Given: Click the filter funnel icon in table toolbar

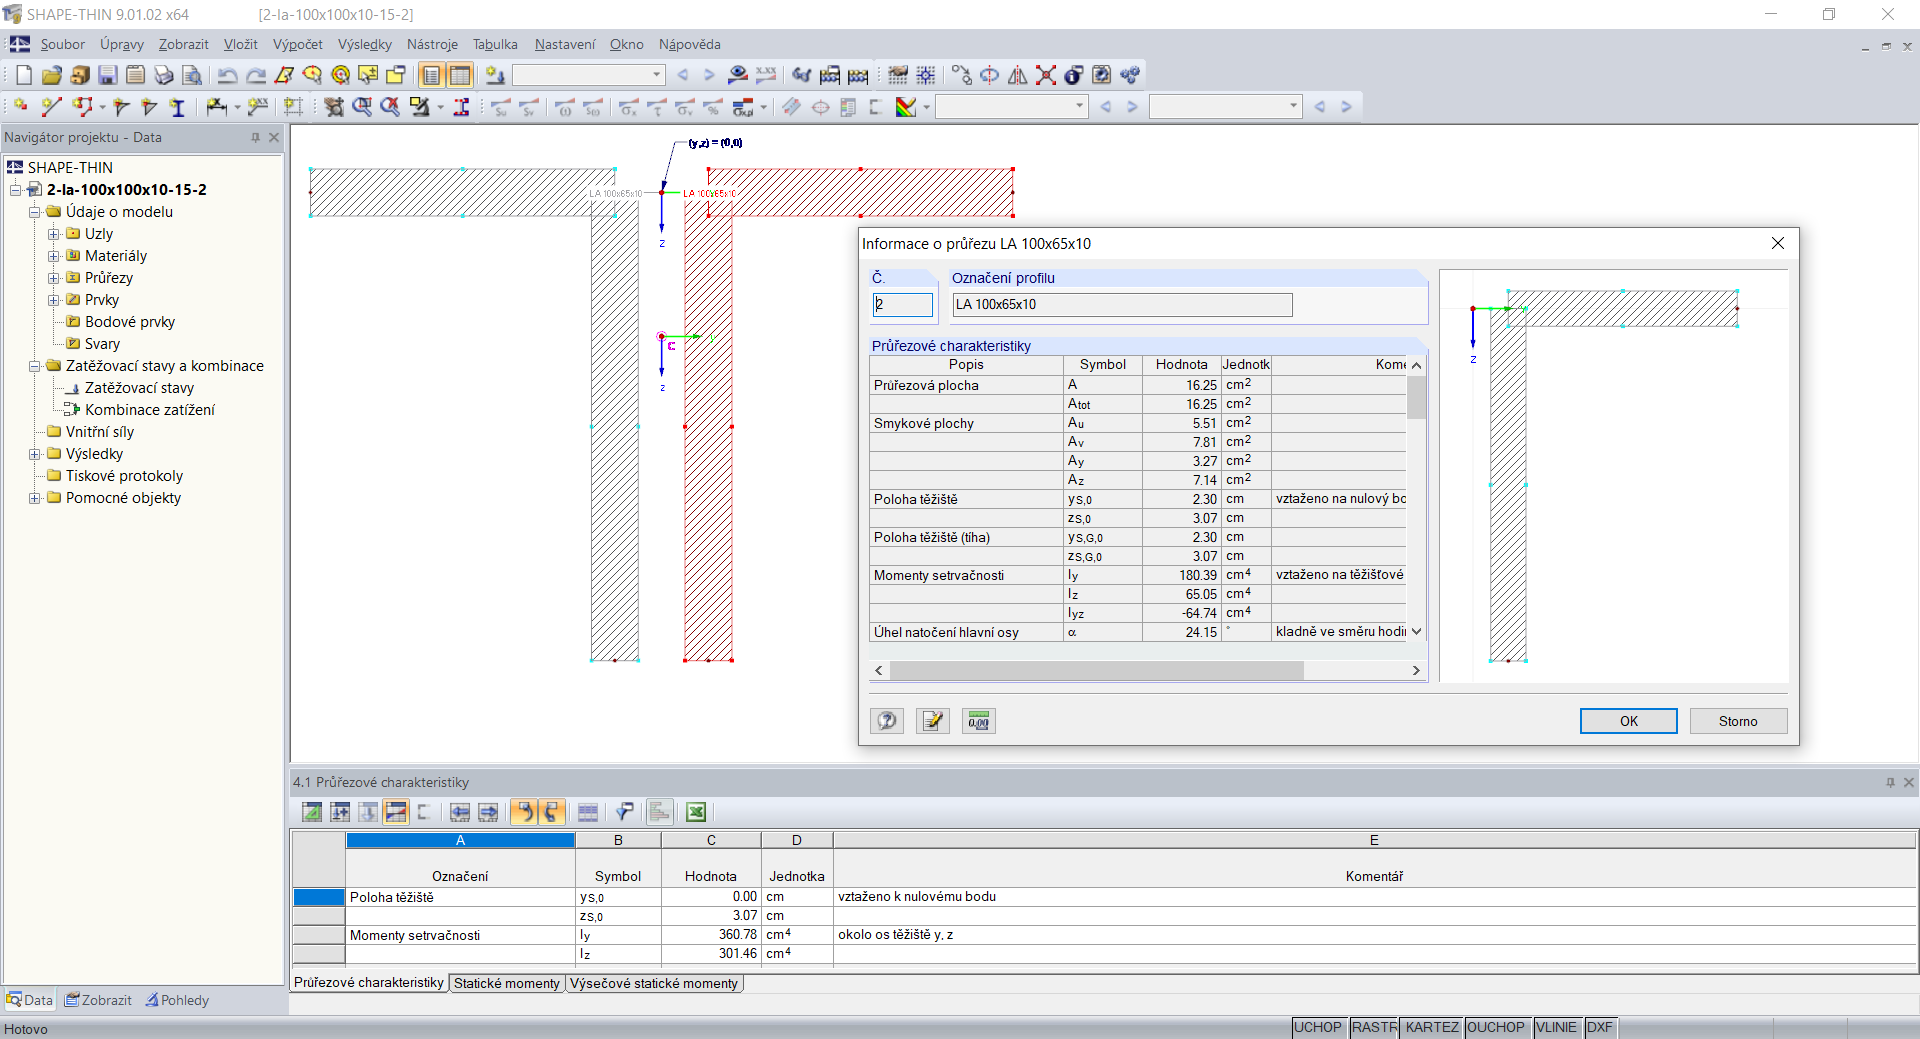Looking at the screenshot, I should point(624,812).
